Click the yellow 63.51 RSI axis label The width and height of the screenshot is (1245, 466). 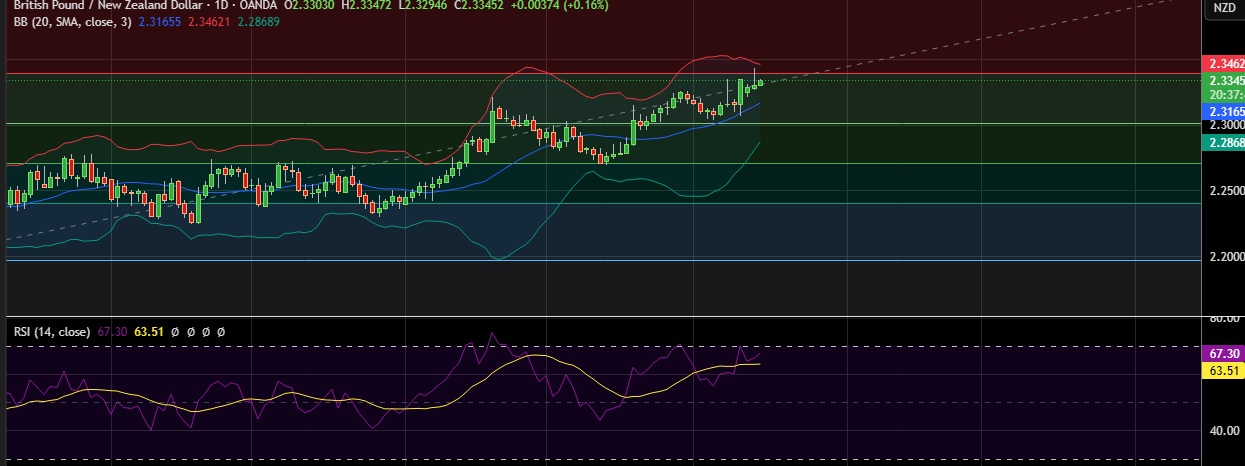tap(1225, 370)
